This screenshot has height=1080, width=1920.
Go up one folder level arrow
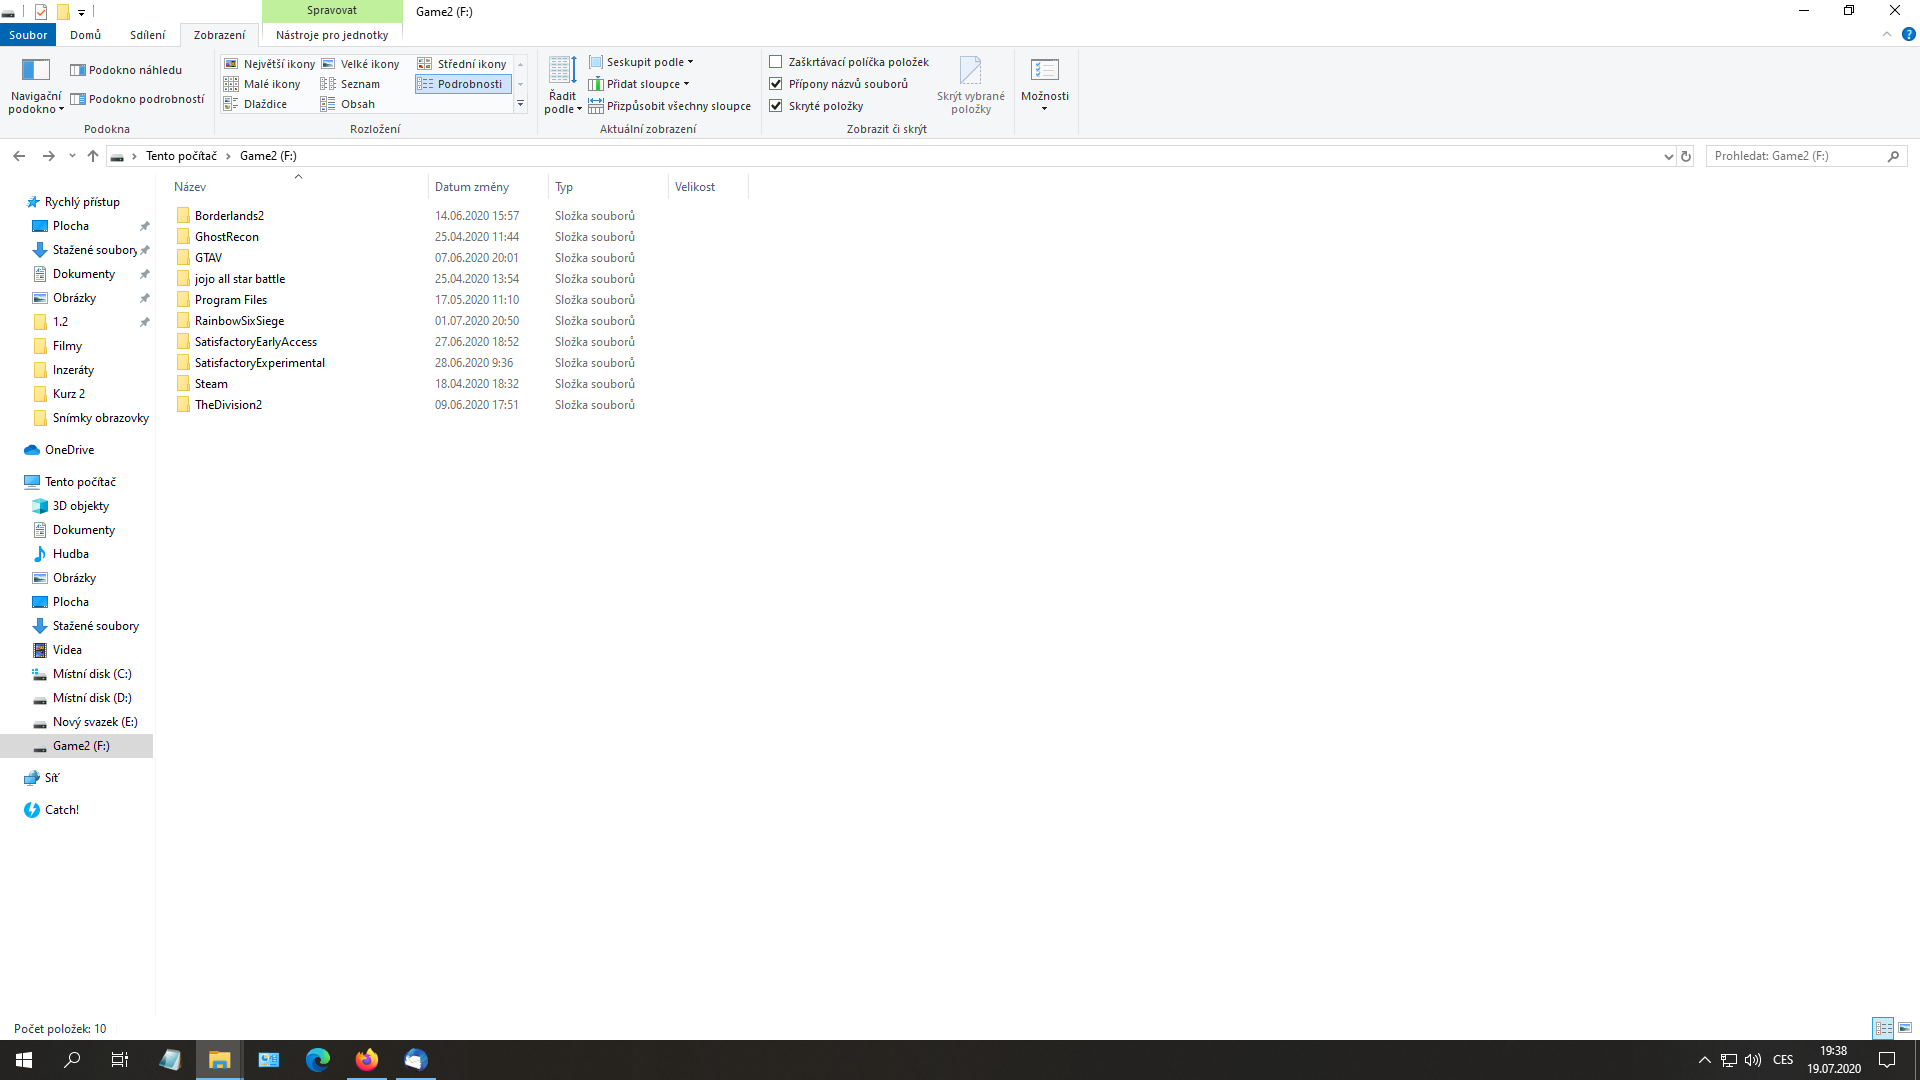pyautogui.click(x=93, y=156)
